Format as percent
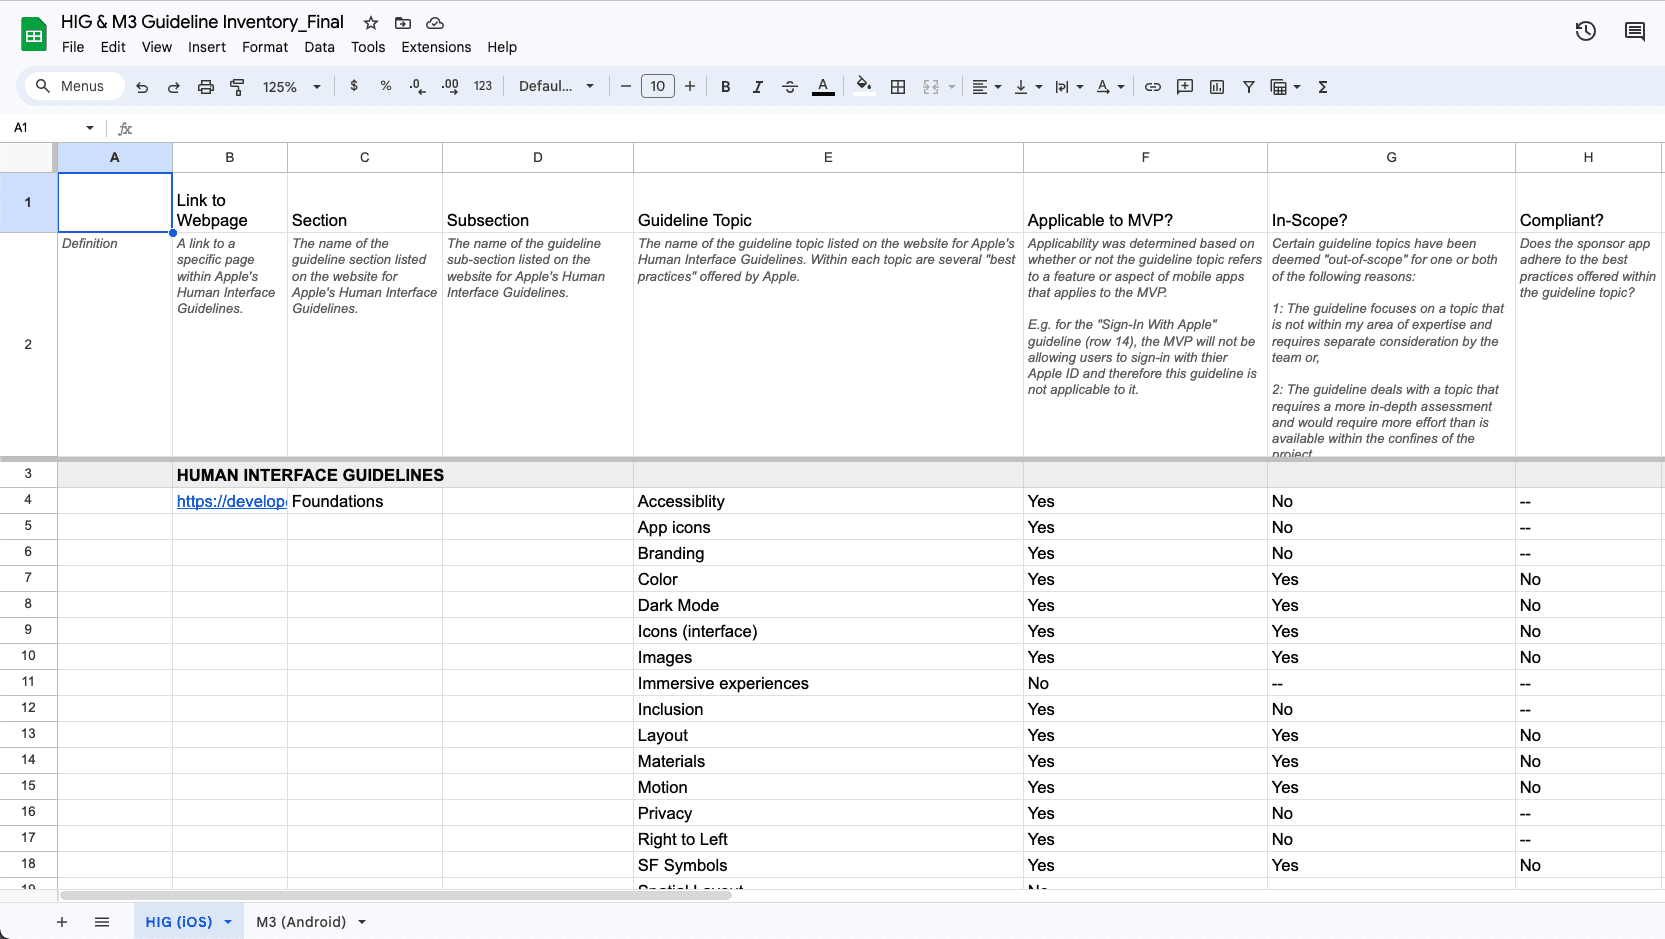 click(386, 86)
